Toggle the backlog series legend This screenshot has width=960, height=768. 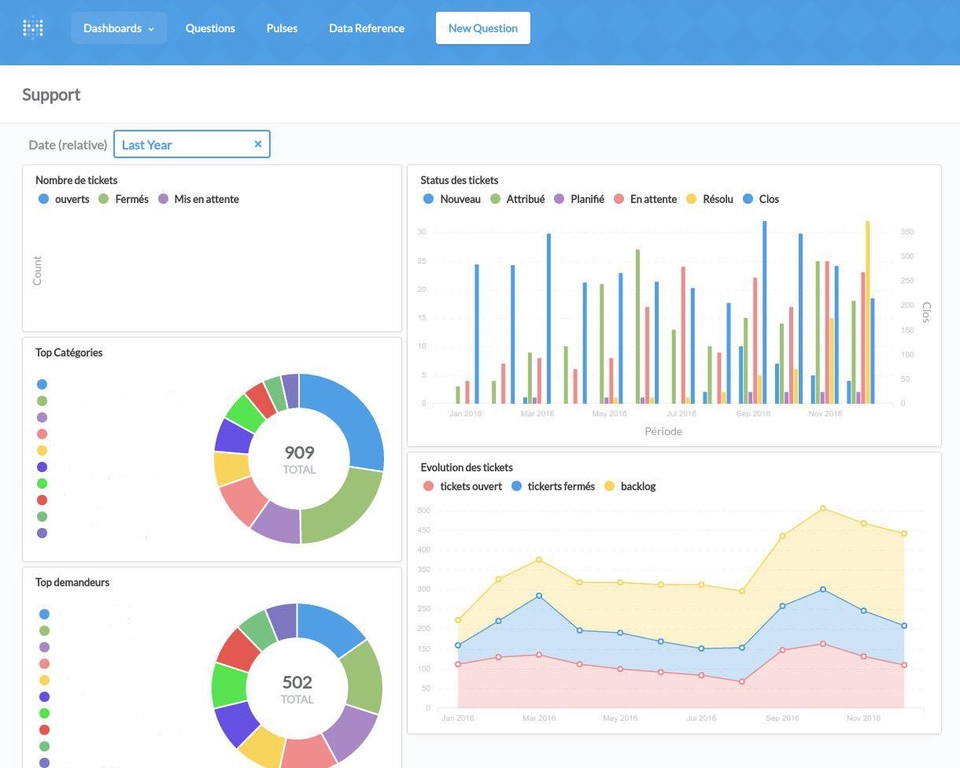point(630,486)
